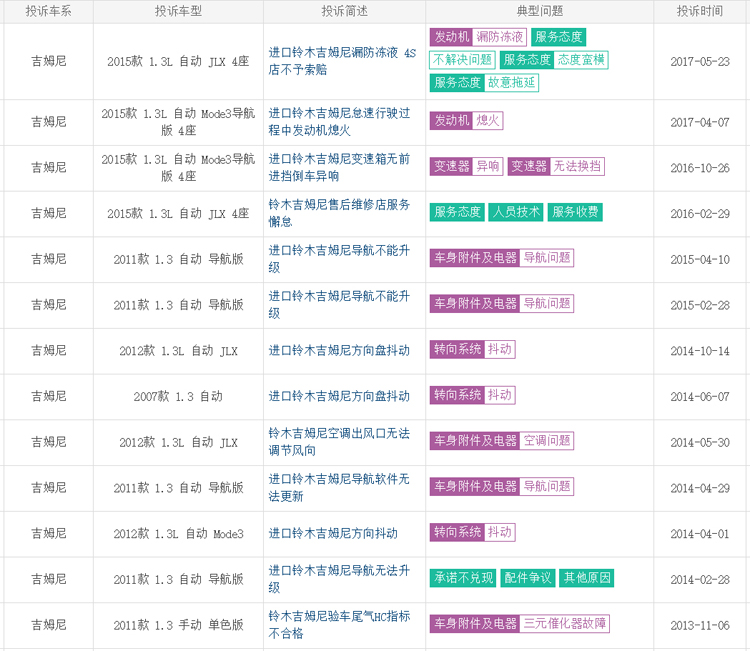Click the 熄火 engine problem tag
750x651 pixels.
[488, 121]
